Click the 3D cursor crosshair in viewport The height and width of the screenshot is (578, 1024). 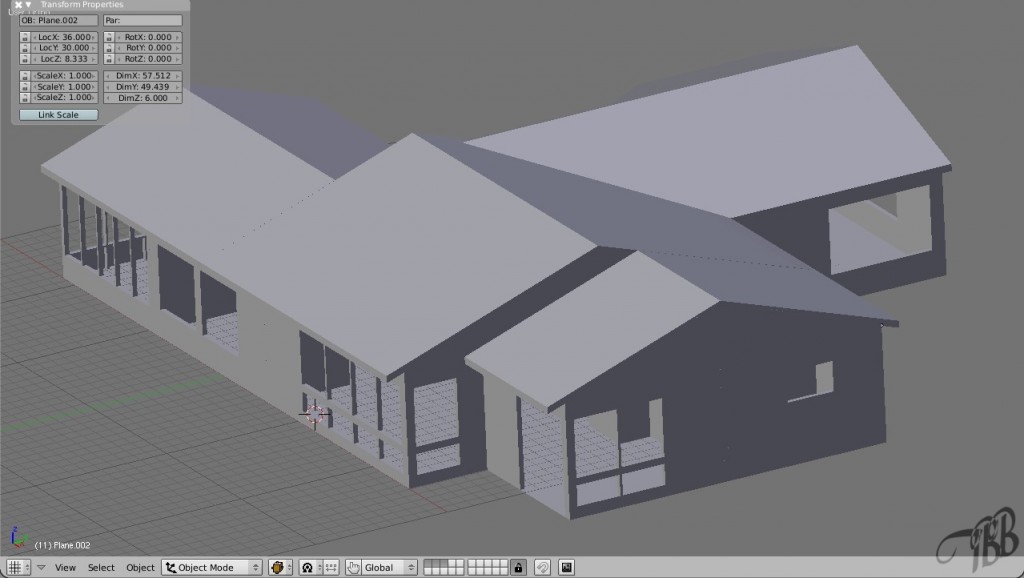click(315, 414)
